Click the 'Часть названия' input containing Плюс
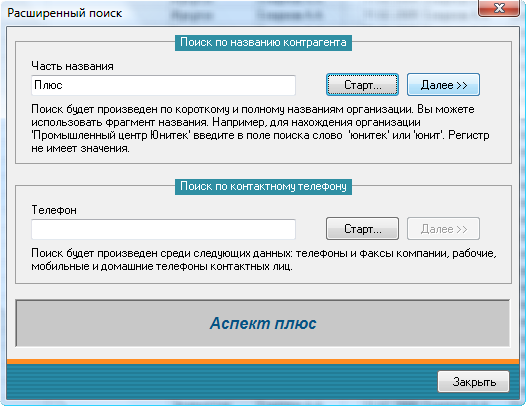The image size is (526, 406). [x=163, y=85]
